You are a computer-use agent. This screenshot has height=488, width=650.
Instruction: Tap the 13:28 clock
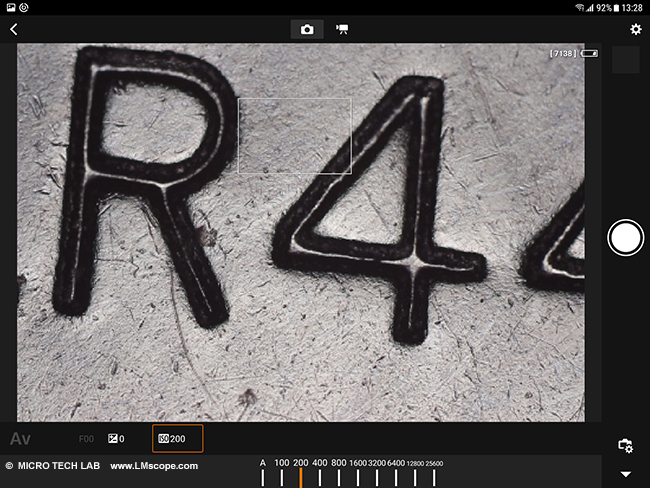tap(632, 7)
